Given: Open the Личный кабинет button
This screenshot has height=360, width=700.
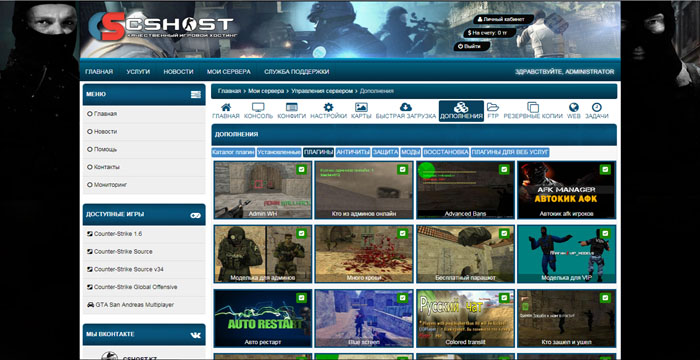Looking at the screenshot, I should click(x=503, y=20).
